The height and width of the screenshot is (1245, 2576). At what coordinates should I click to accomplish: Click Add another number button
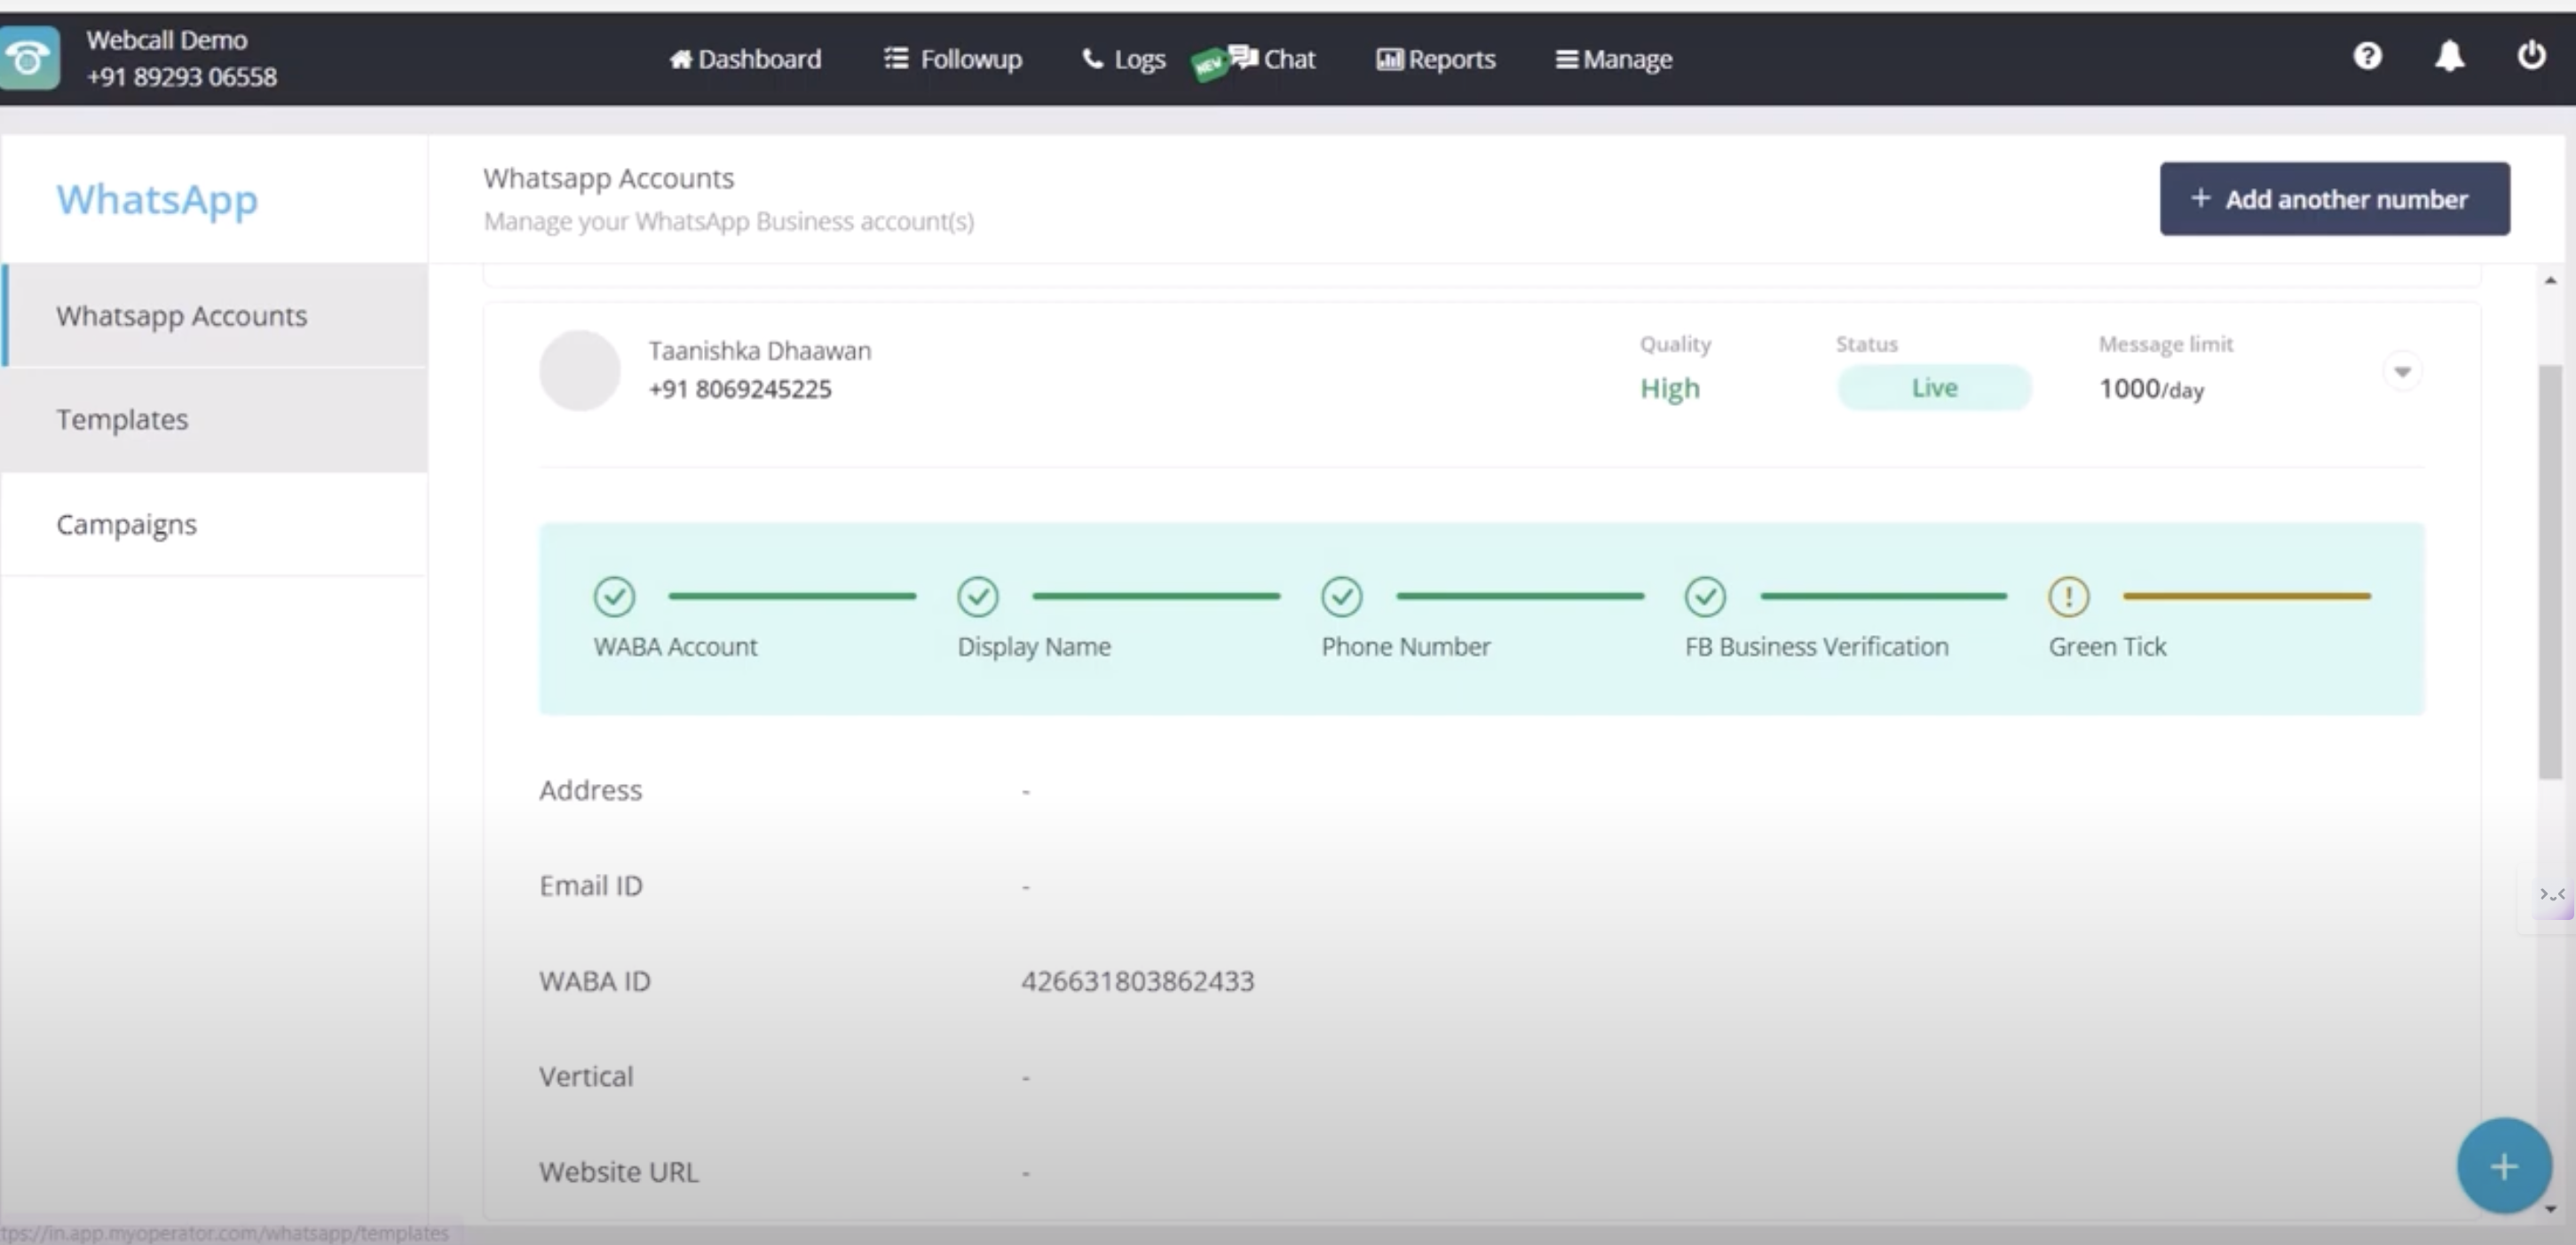(2334, 199)
